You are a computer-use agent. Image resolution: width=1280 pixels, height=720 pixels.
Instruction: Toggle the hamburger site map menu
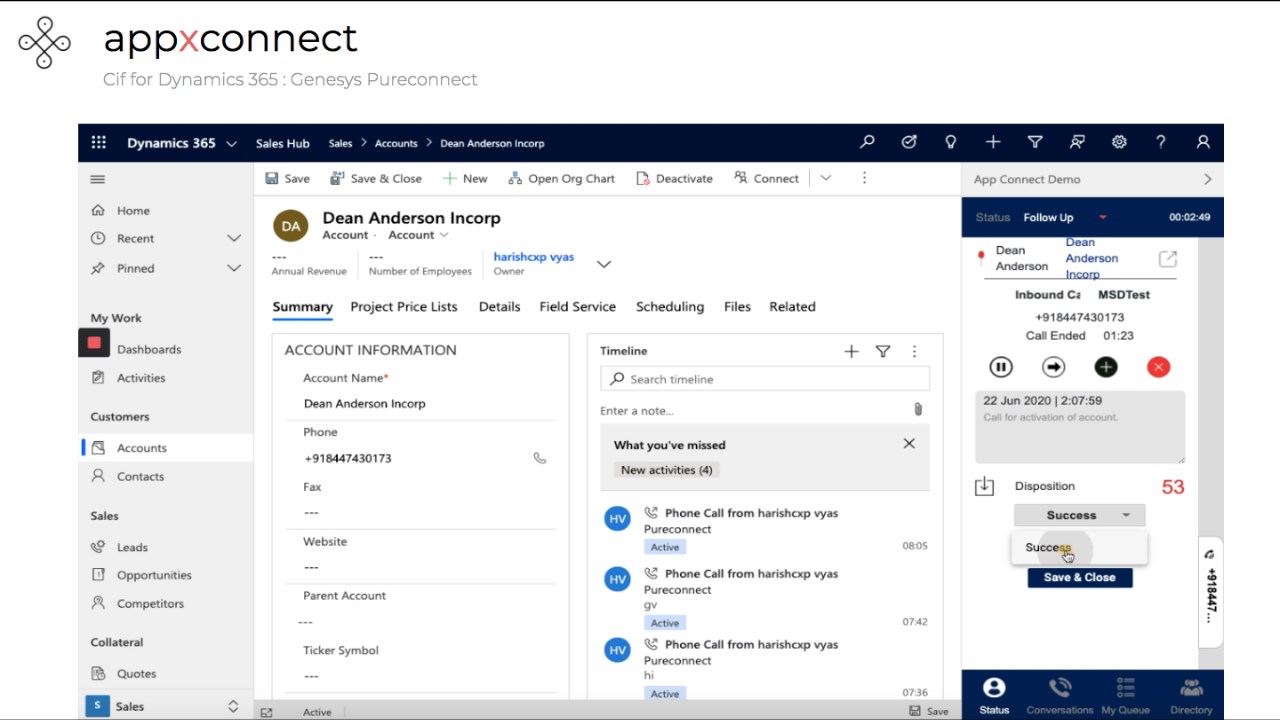point(97,179)
